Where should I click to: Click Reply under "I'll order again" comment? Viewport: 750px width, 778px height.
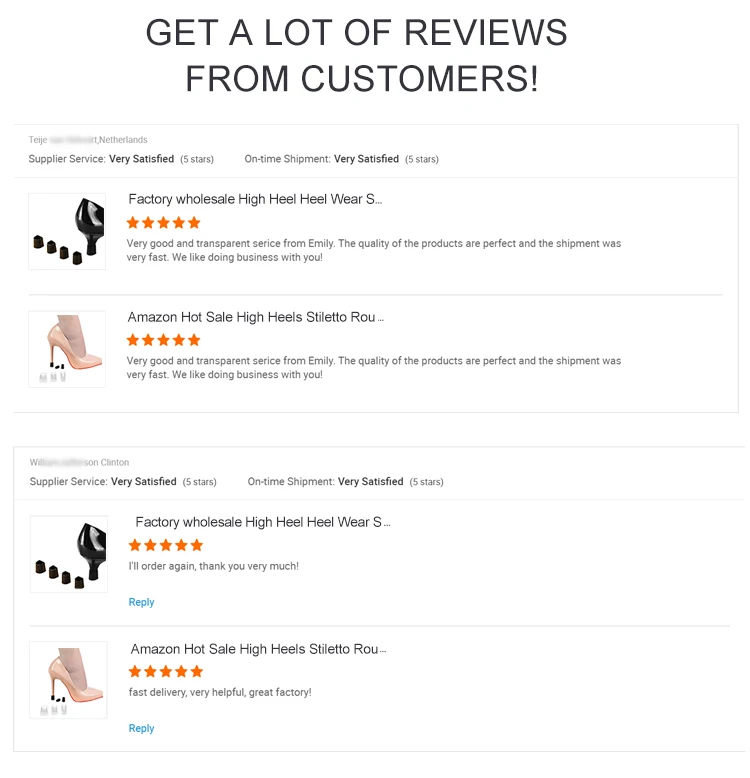point(141,602)
